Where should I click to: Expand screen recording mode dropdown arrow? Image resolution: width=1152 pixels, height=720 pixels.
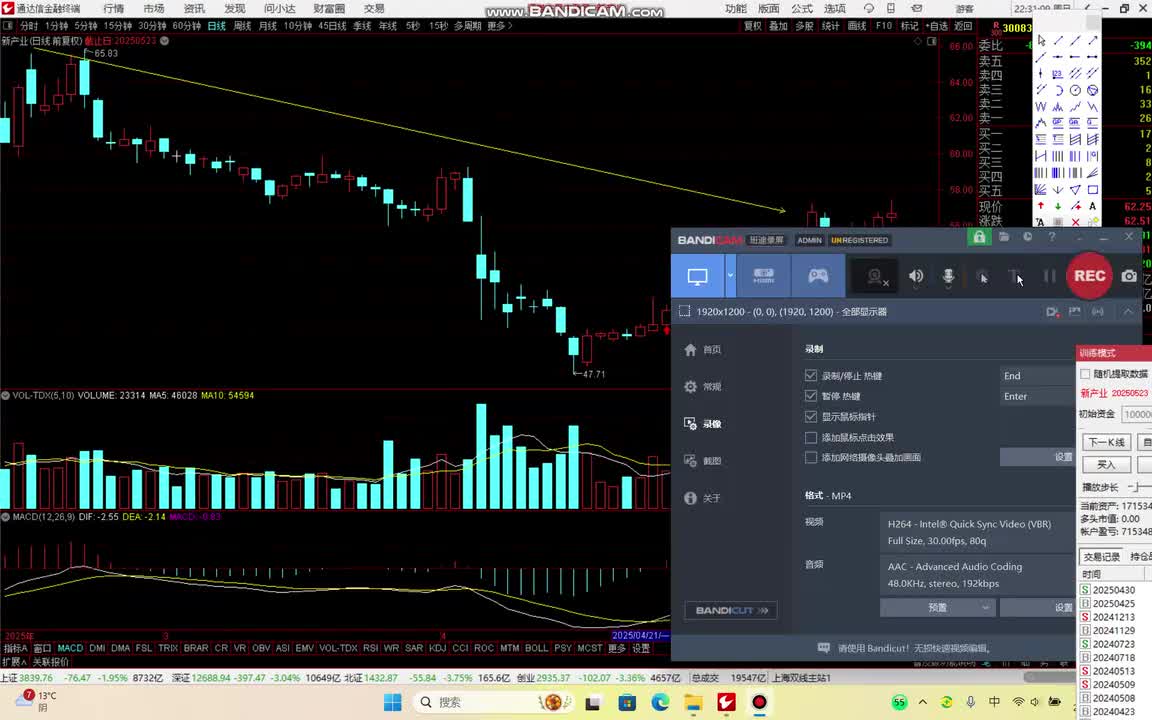[730, 276]
